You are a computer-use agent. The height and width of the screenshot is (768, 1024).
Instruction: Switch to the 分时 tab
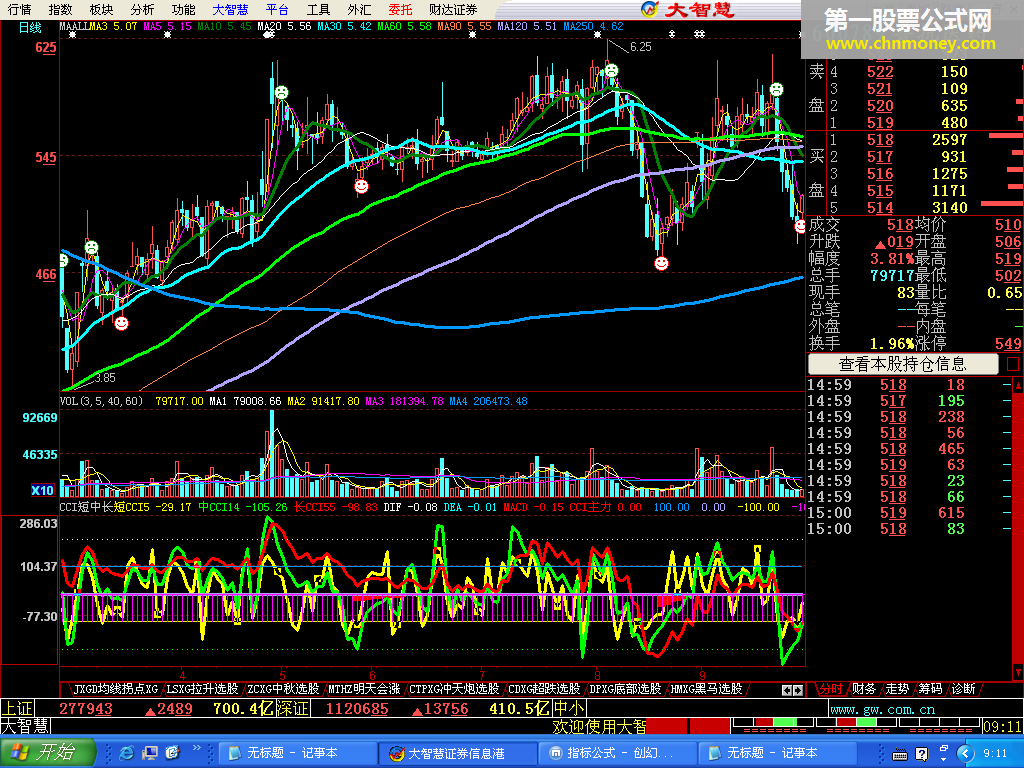click(x=831, y=689)
